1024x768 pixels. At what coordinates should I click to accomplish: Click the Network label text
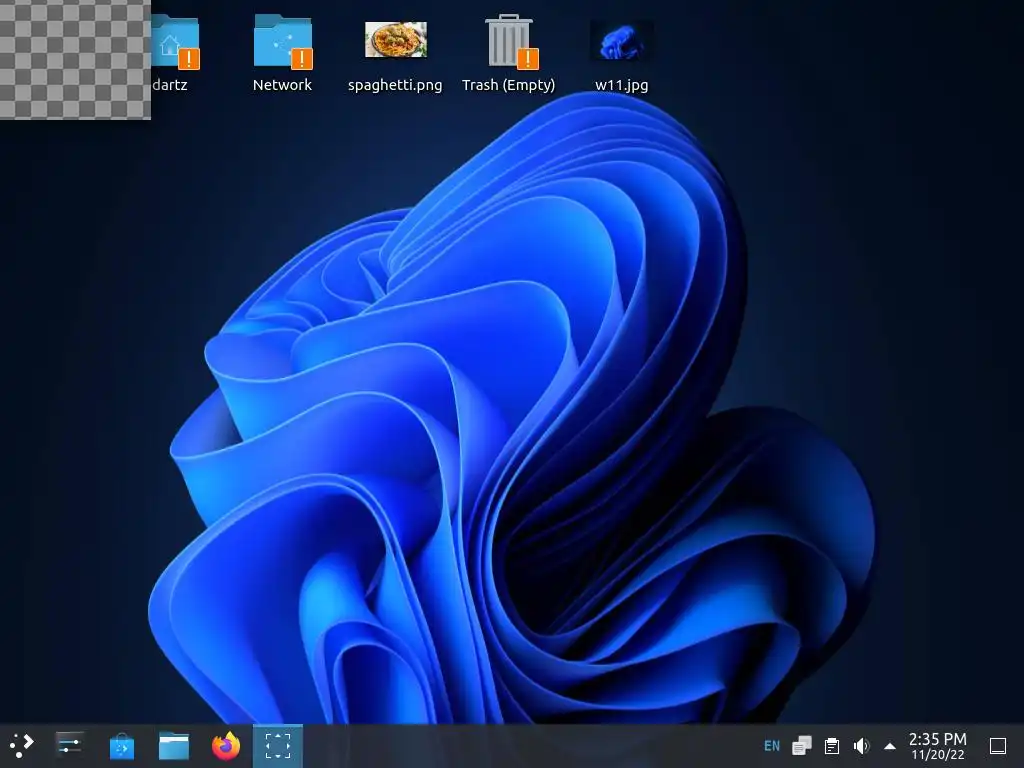[x=282, y=85]
